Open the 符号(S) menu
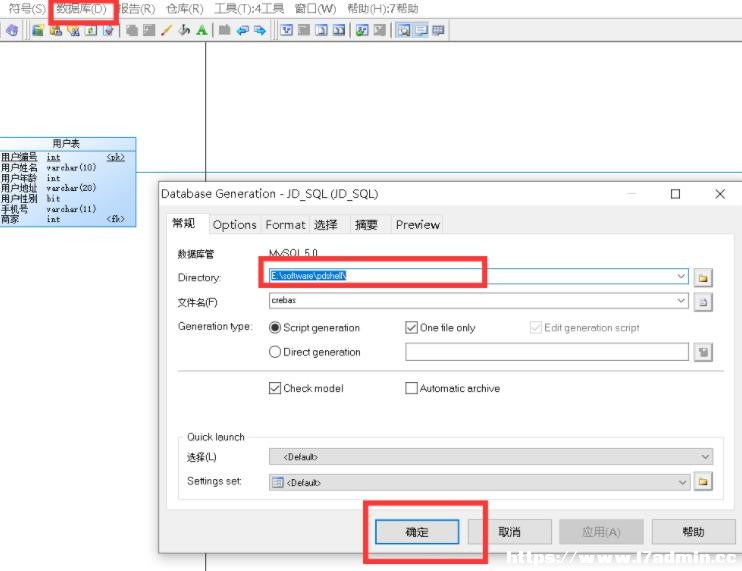The height and width of the screenshot is (571, 742). pyautogui.click(x=26, y=9)
